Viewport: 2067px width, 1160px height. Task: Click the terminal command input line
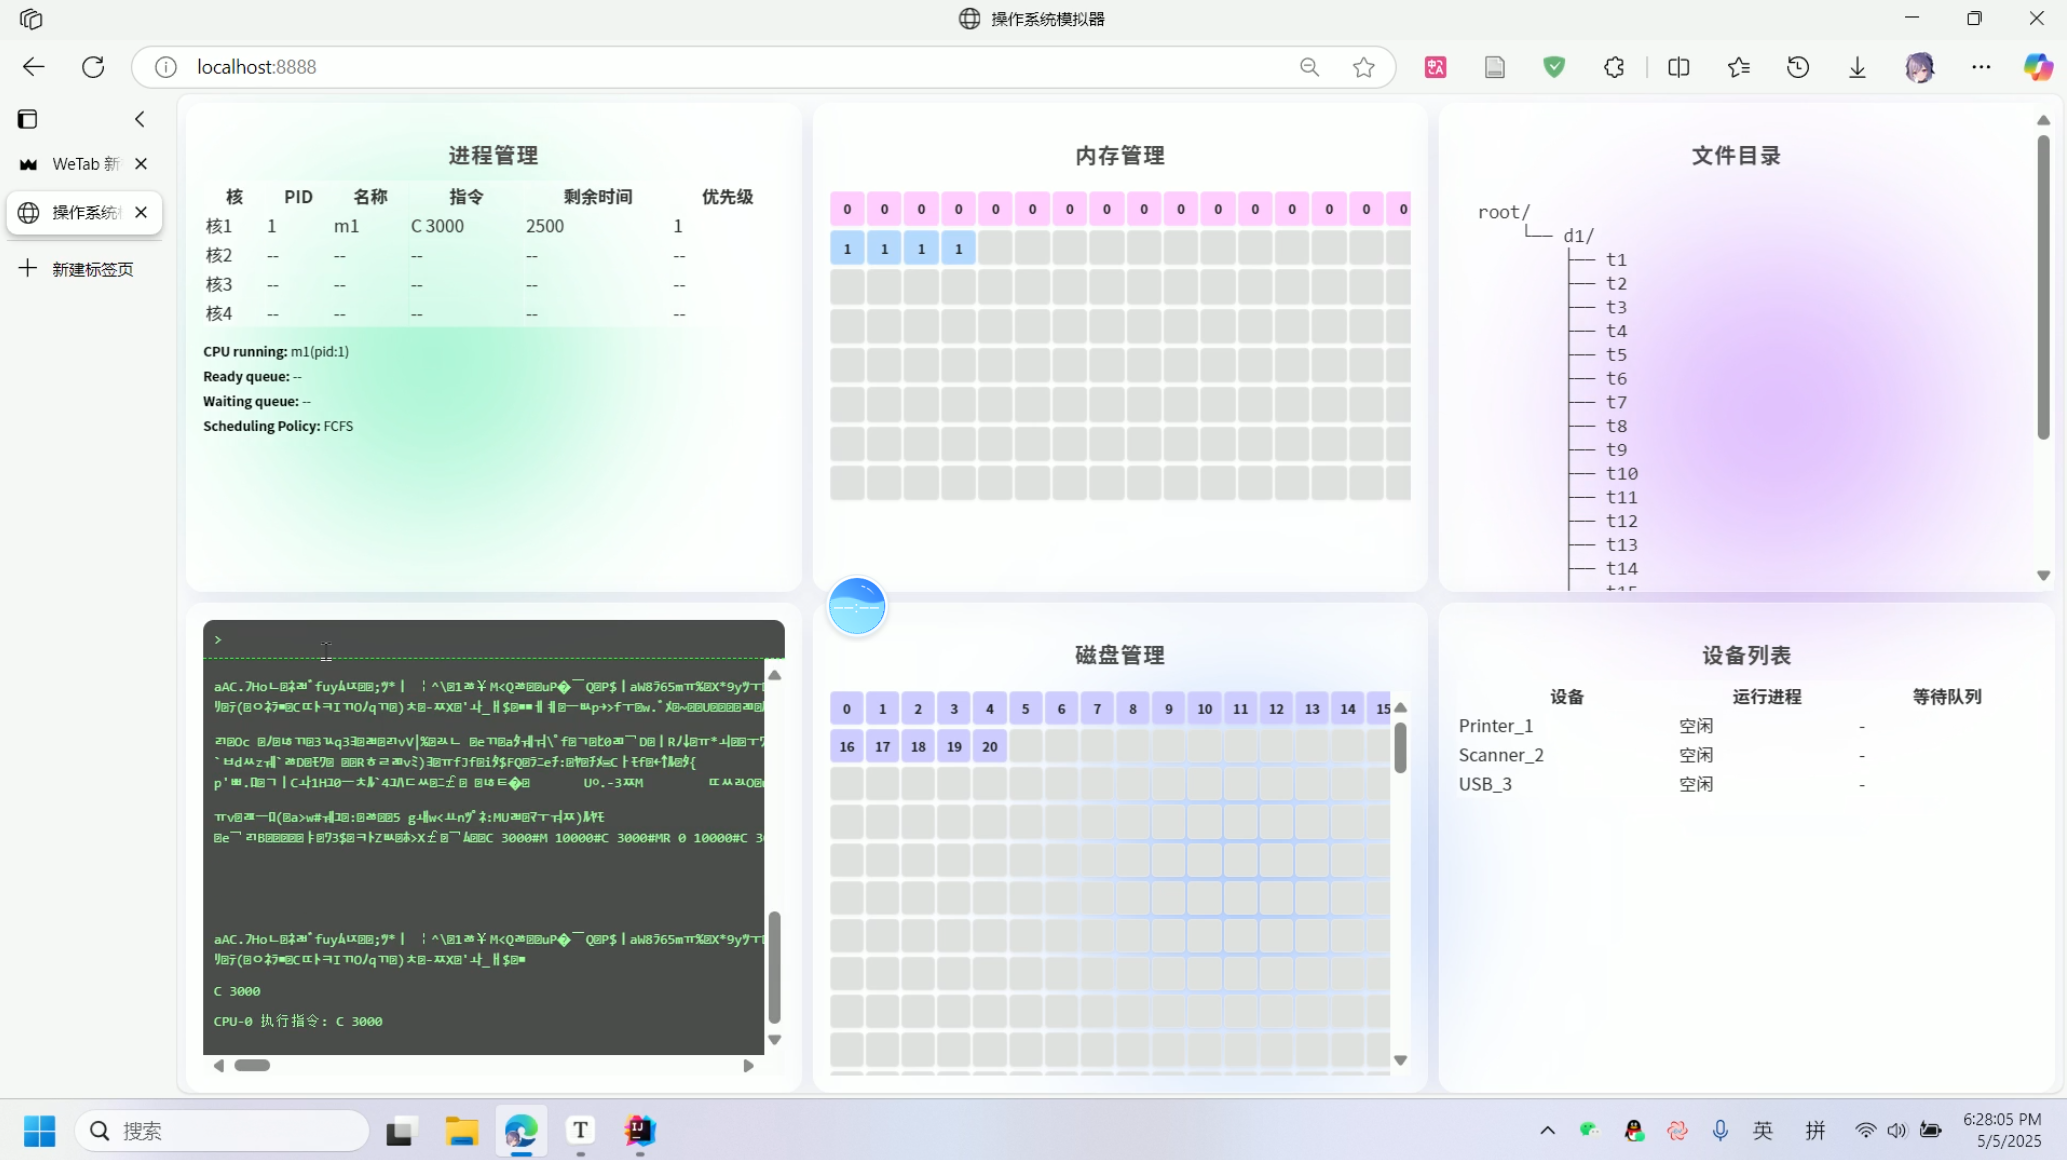pos(490,640)
